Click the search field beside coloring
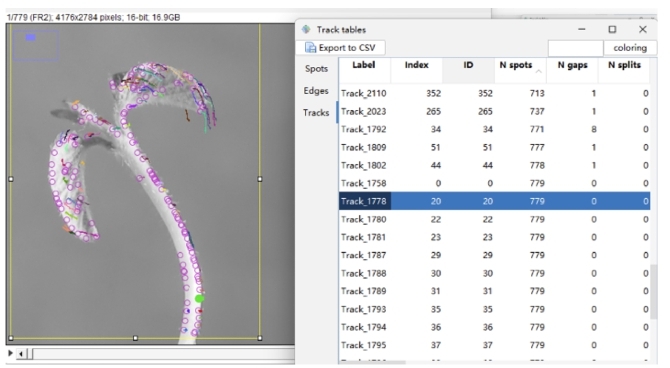670x368 pixels. coord(576,48)
